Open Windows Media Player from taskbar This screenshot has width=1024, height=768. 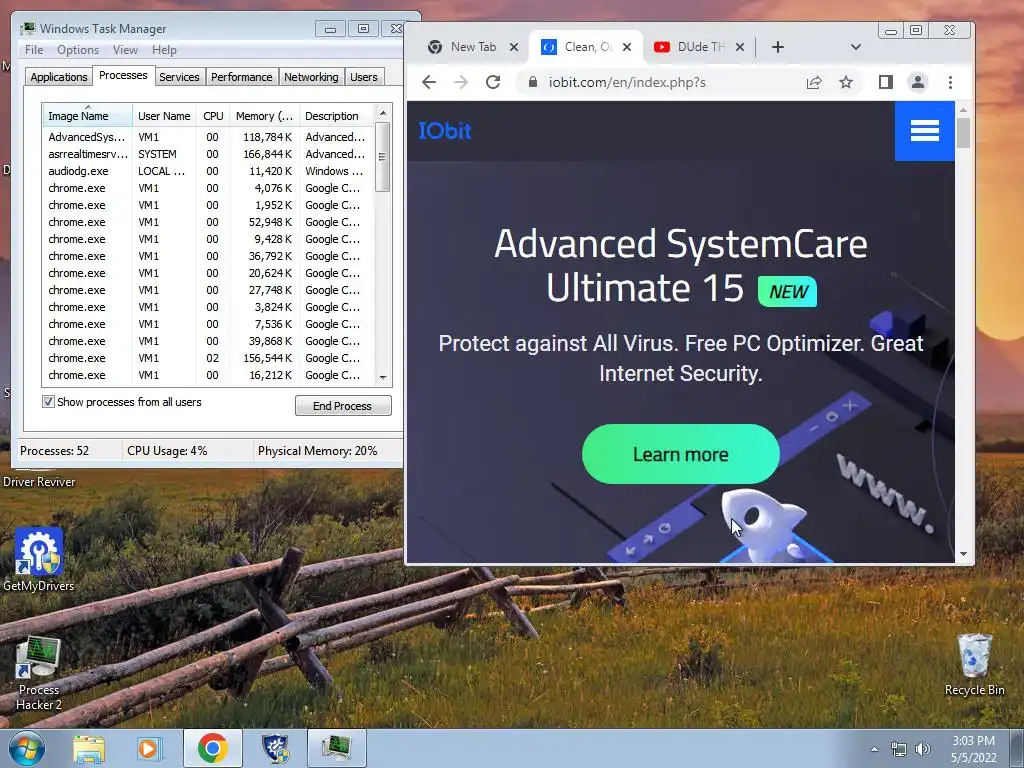(x=149, y=749)
